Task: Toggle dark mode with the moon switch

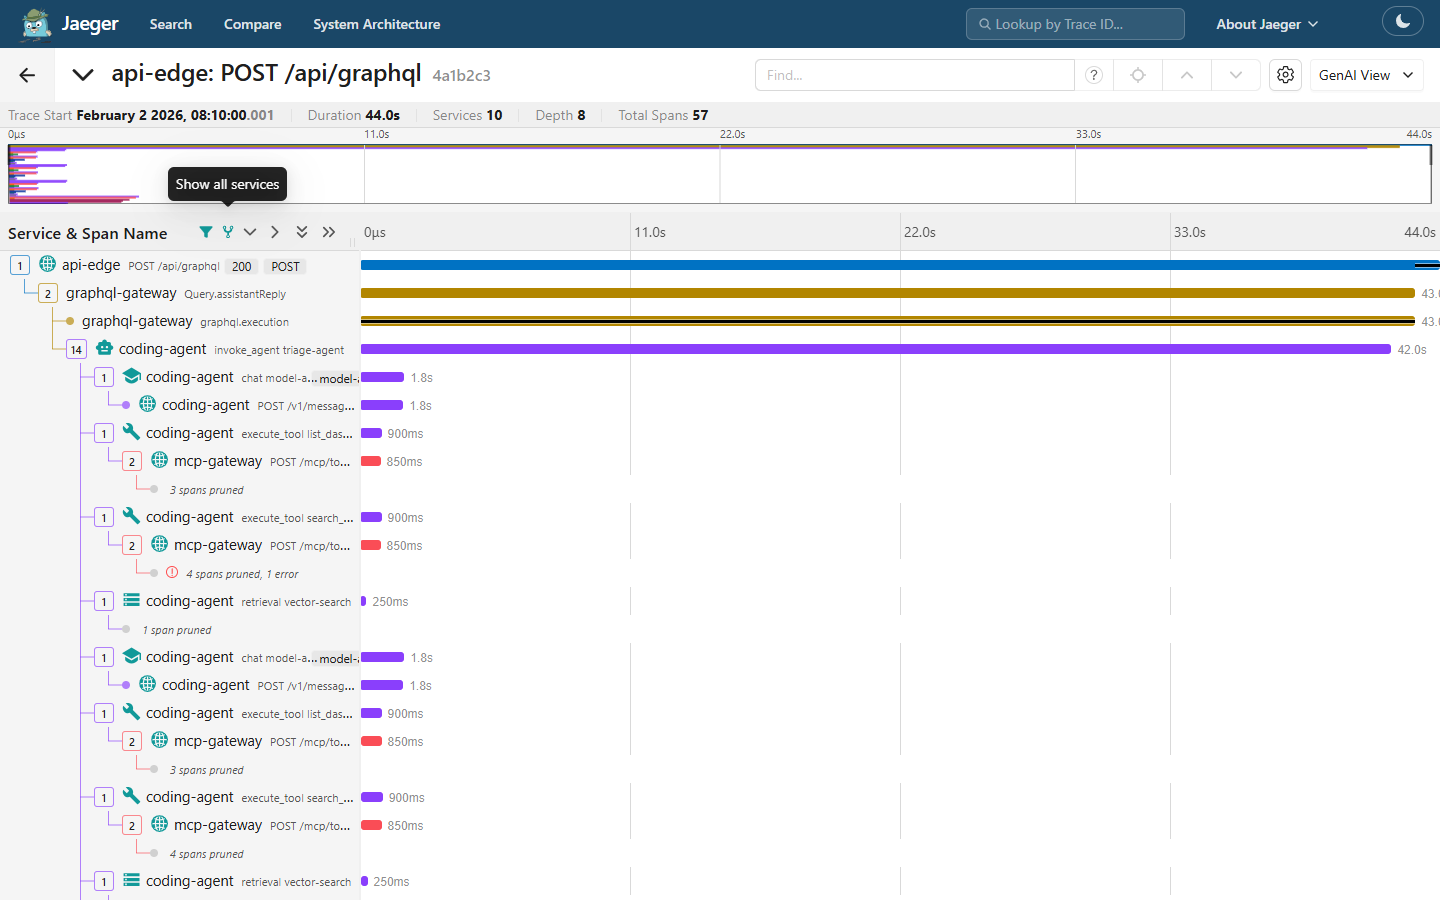Action: [x=1402, y=21]
